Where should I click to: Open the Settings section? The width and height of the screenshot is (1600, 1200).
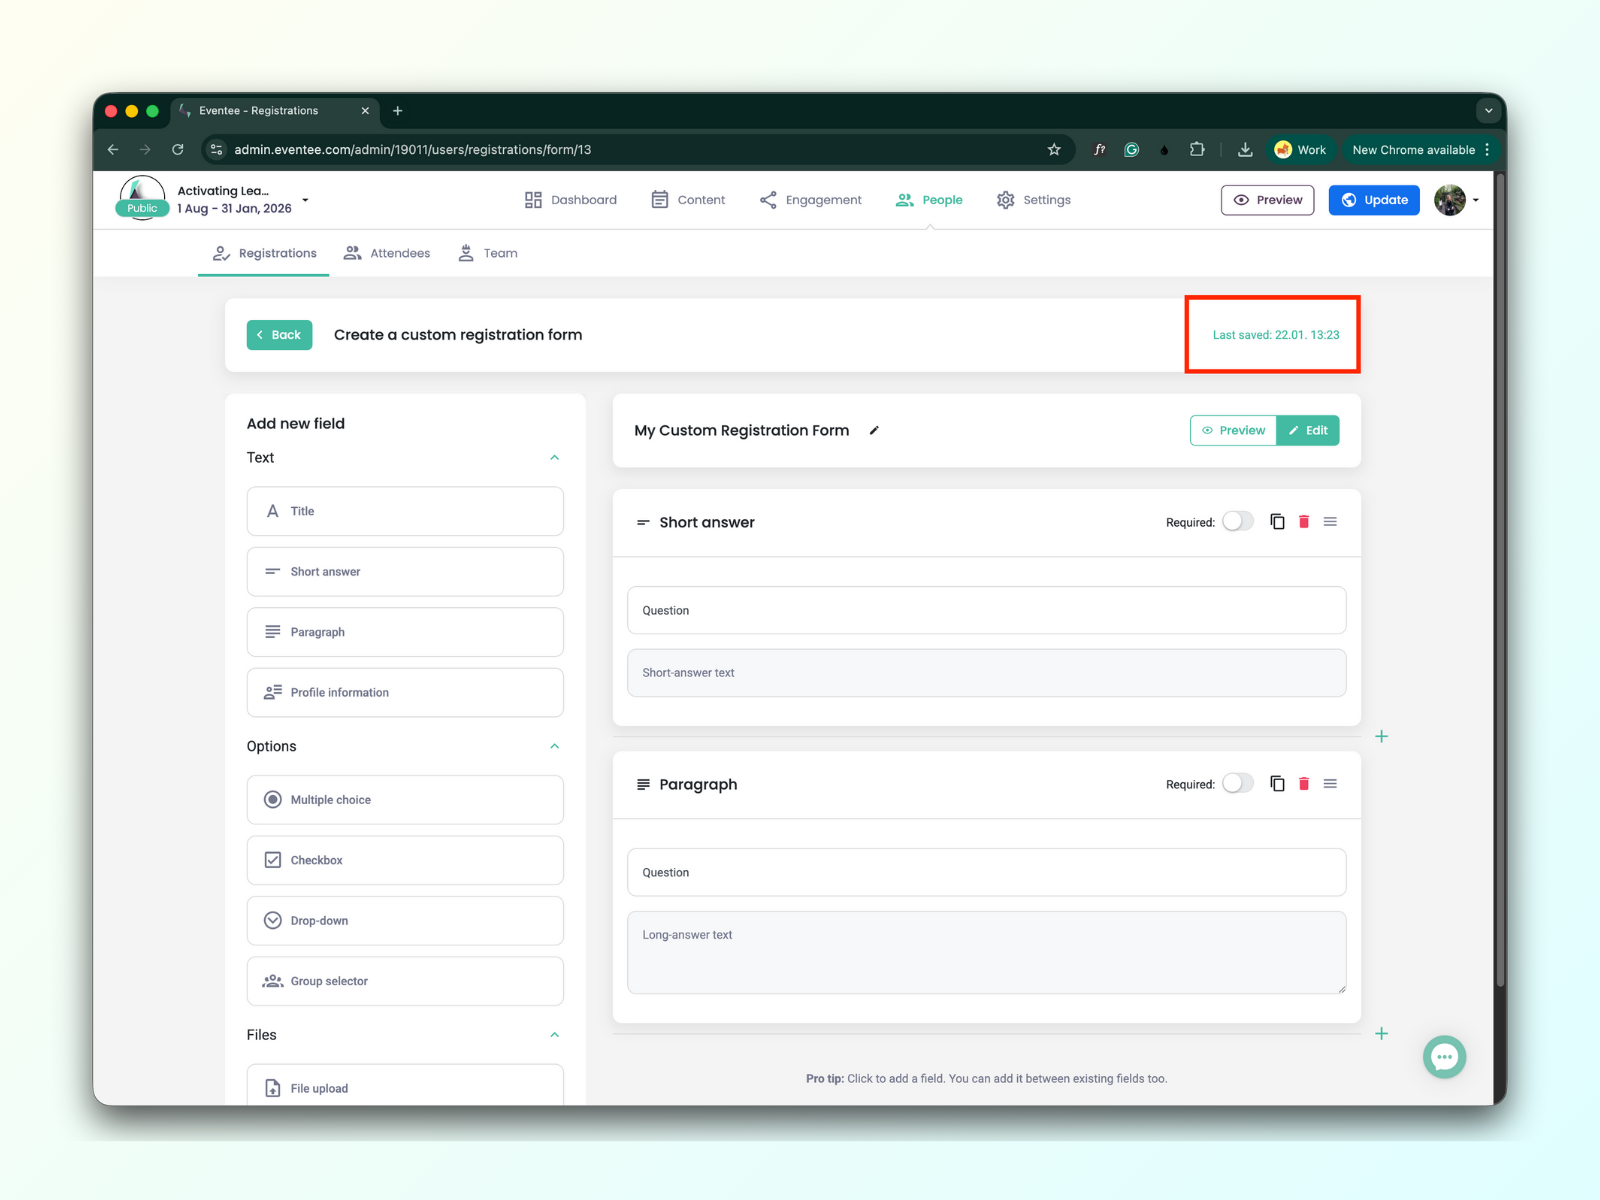(1034, 200)
